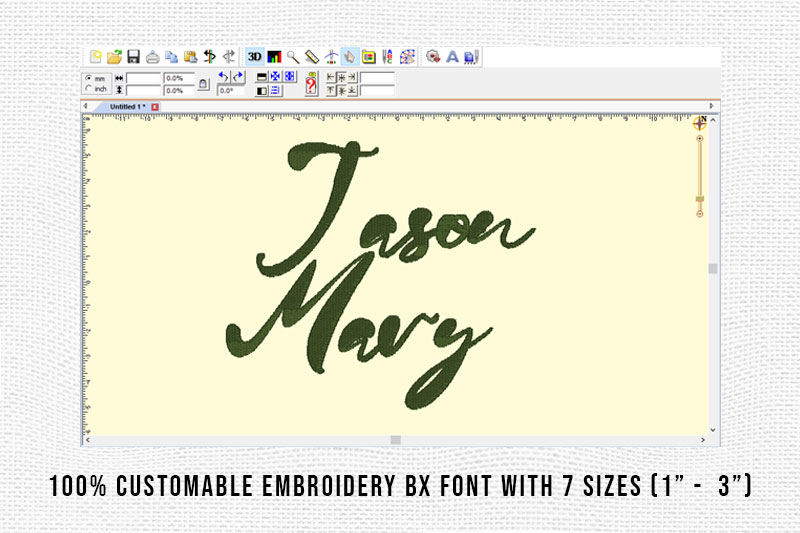Select the mm unit radio button
Screen dimensions: 800x533
(x=89, y=79)
